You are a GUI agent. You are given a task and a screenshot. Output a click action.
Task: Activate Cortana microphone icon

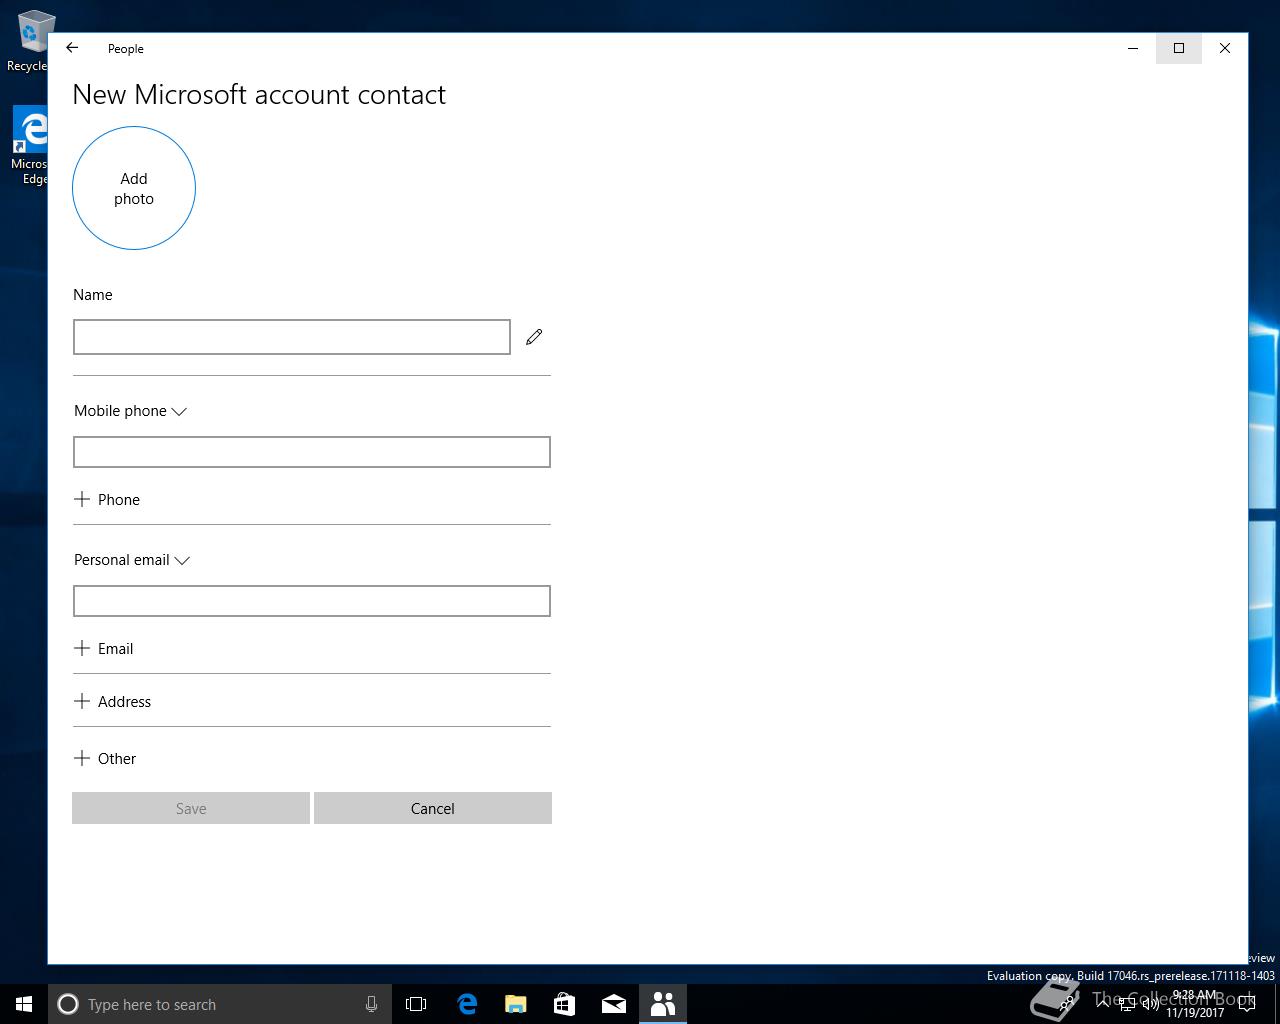371,1004
